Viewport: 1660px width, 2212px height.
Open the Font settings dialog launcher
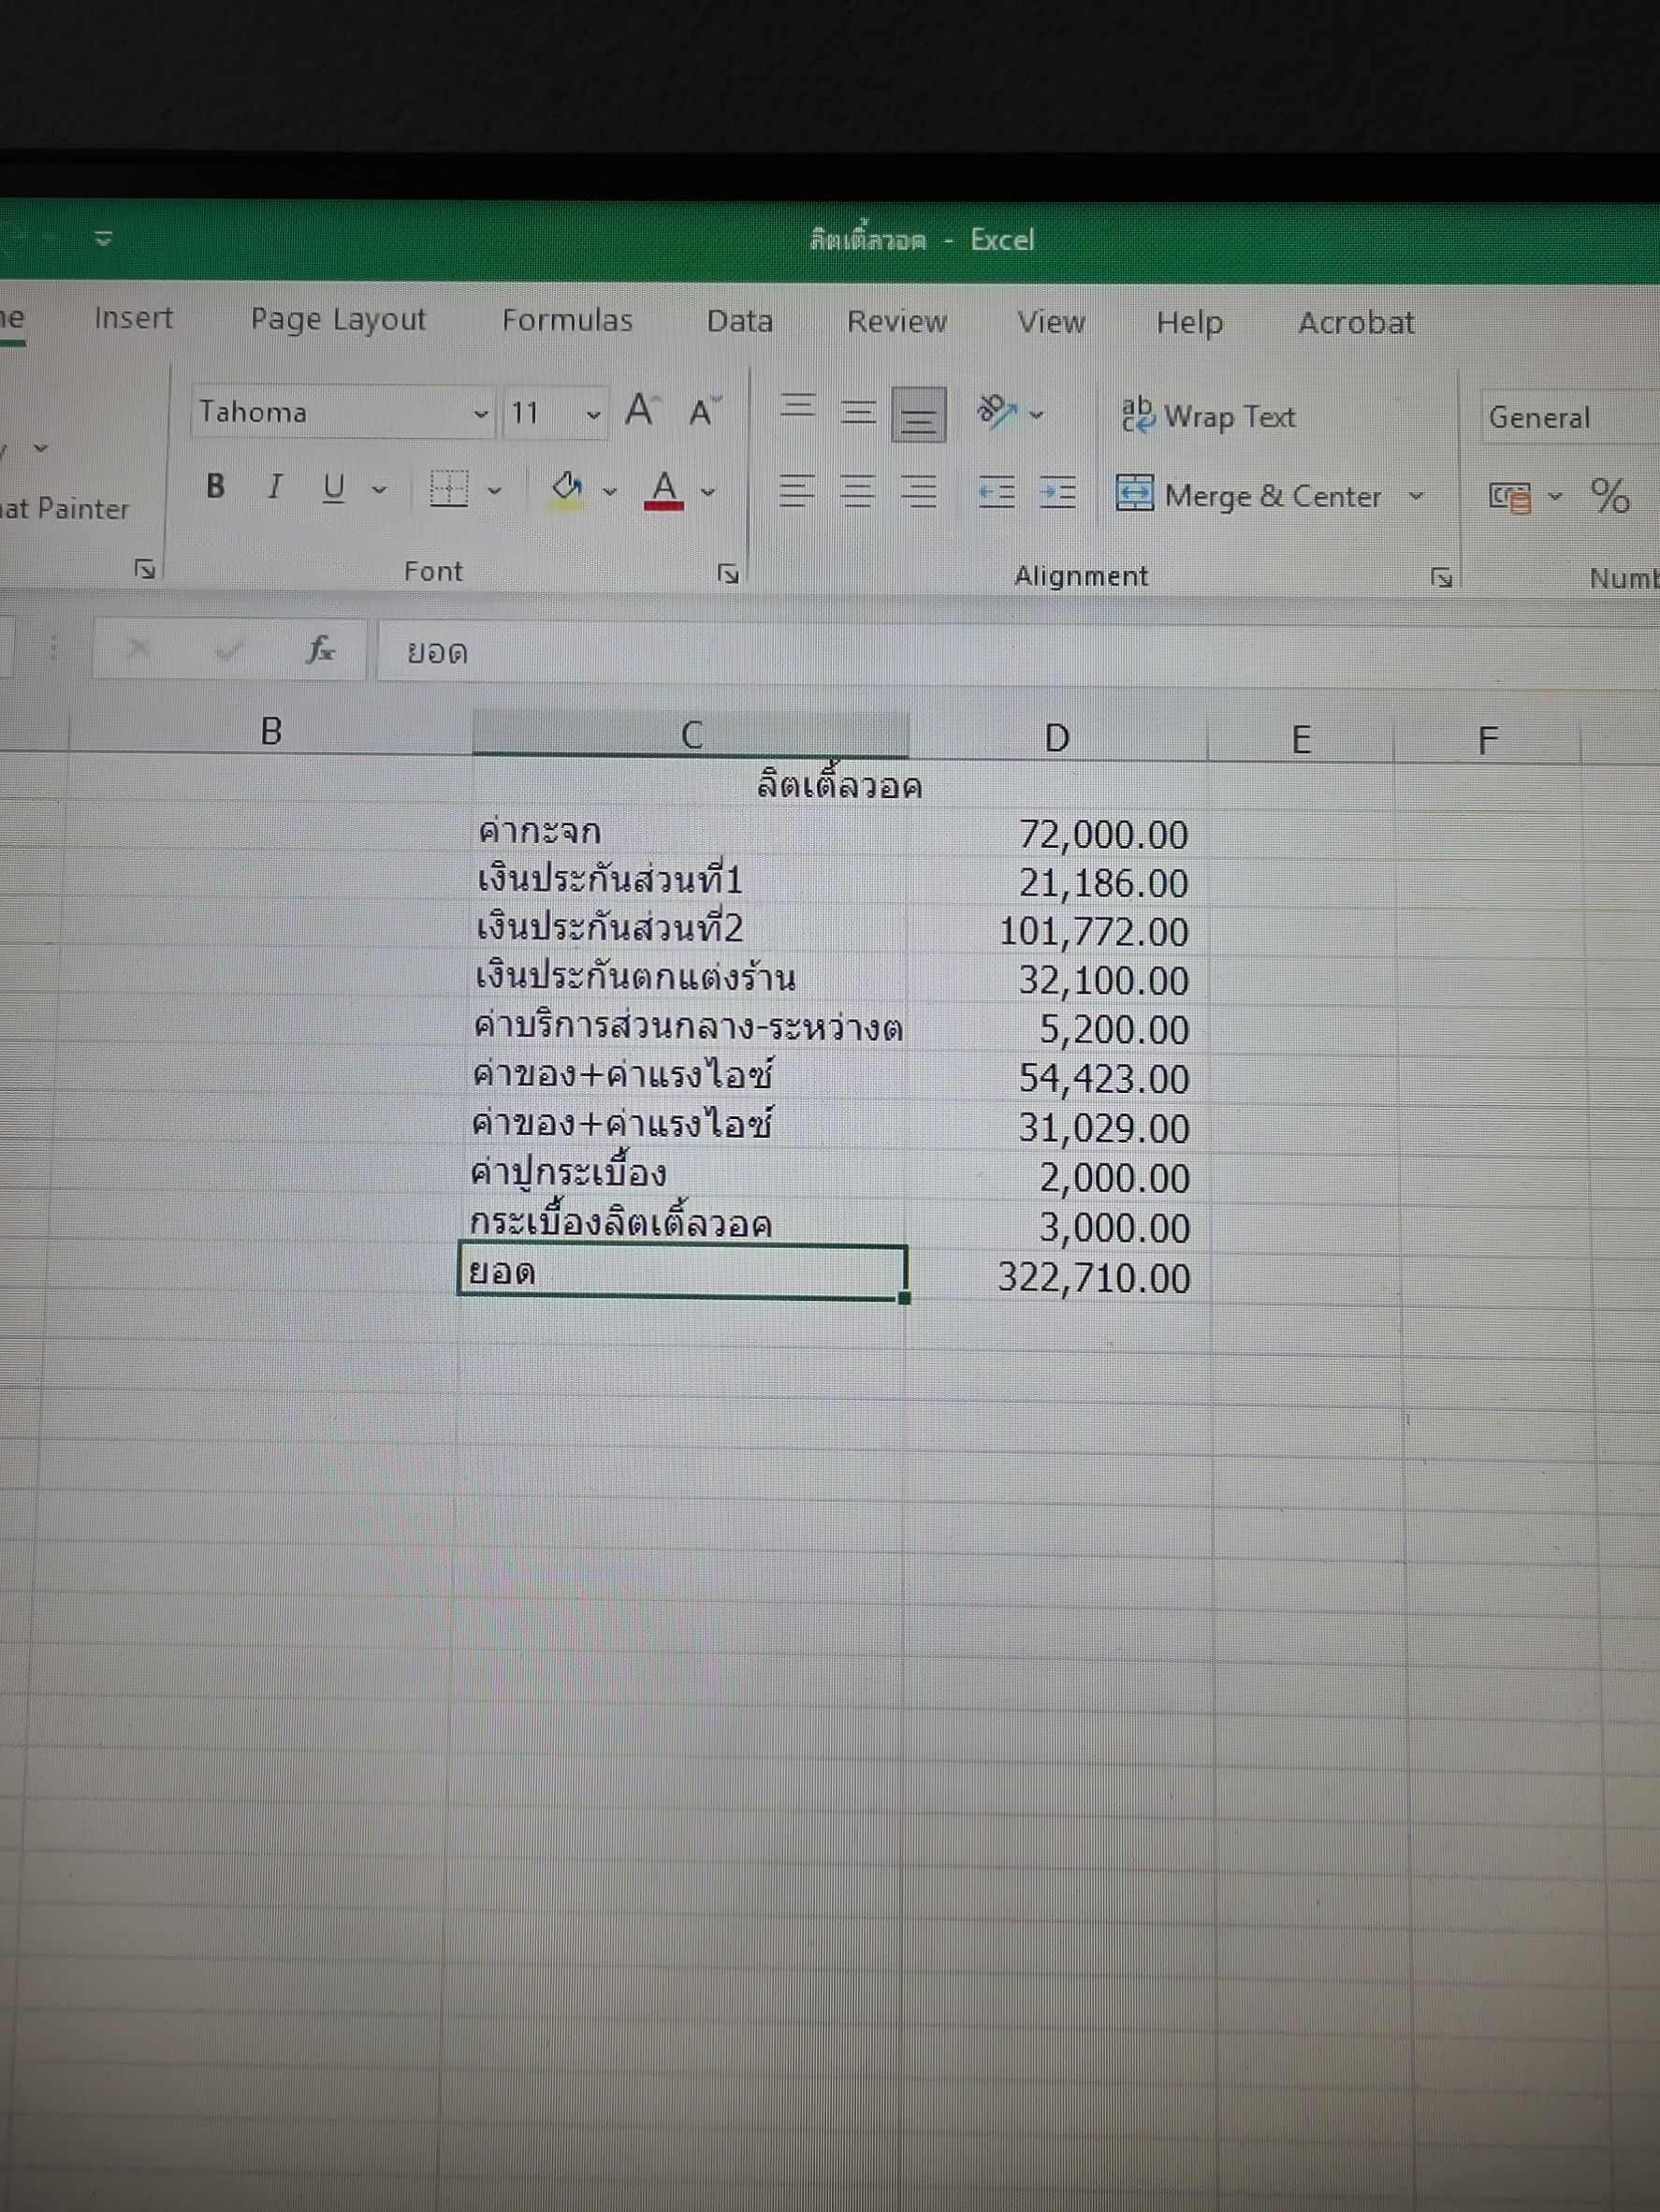(728, 573)
